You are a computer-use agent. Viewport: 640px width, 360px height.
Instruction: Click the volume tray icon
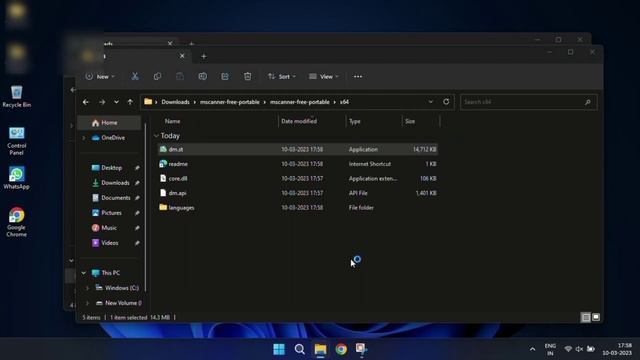[579, 349]
